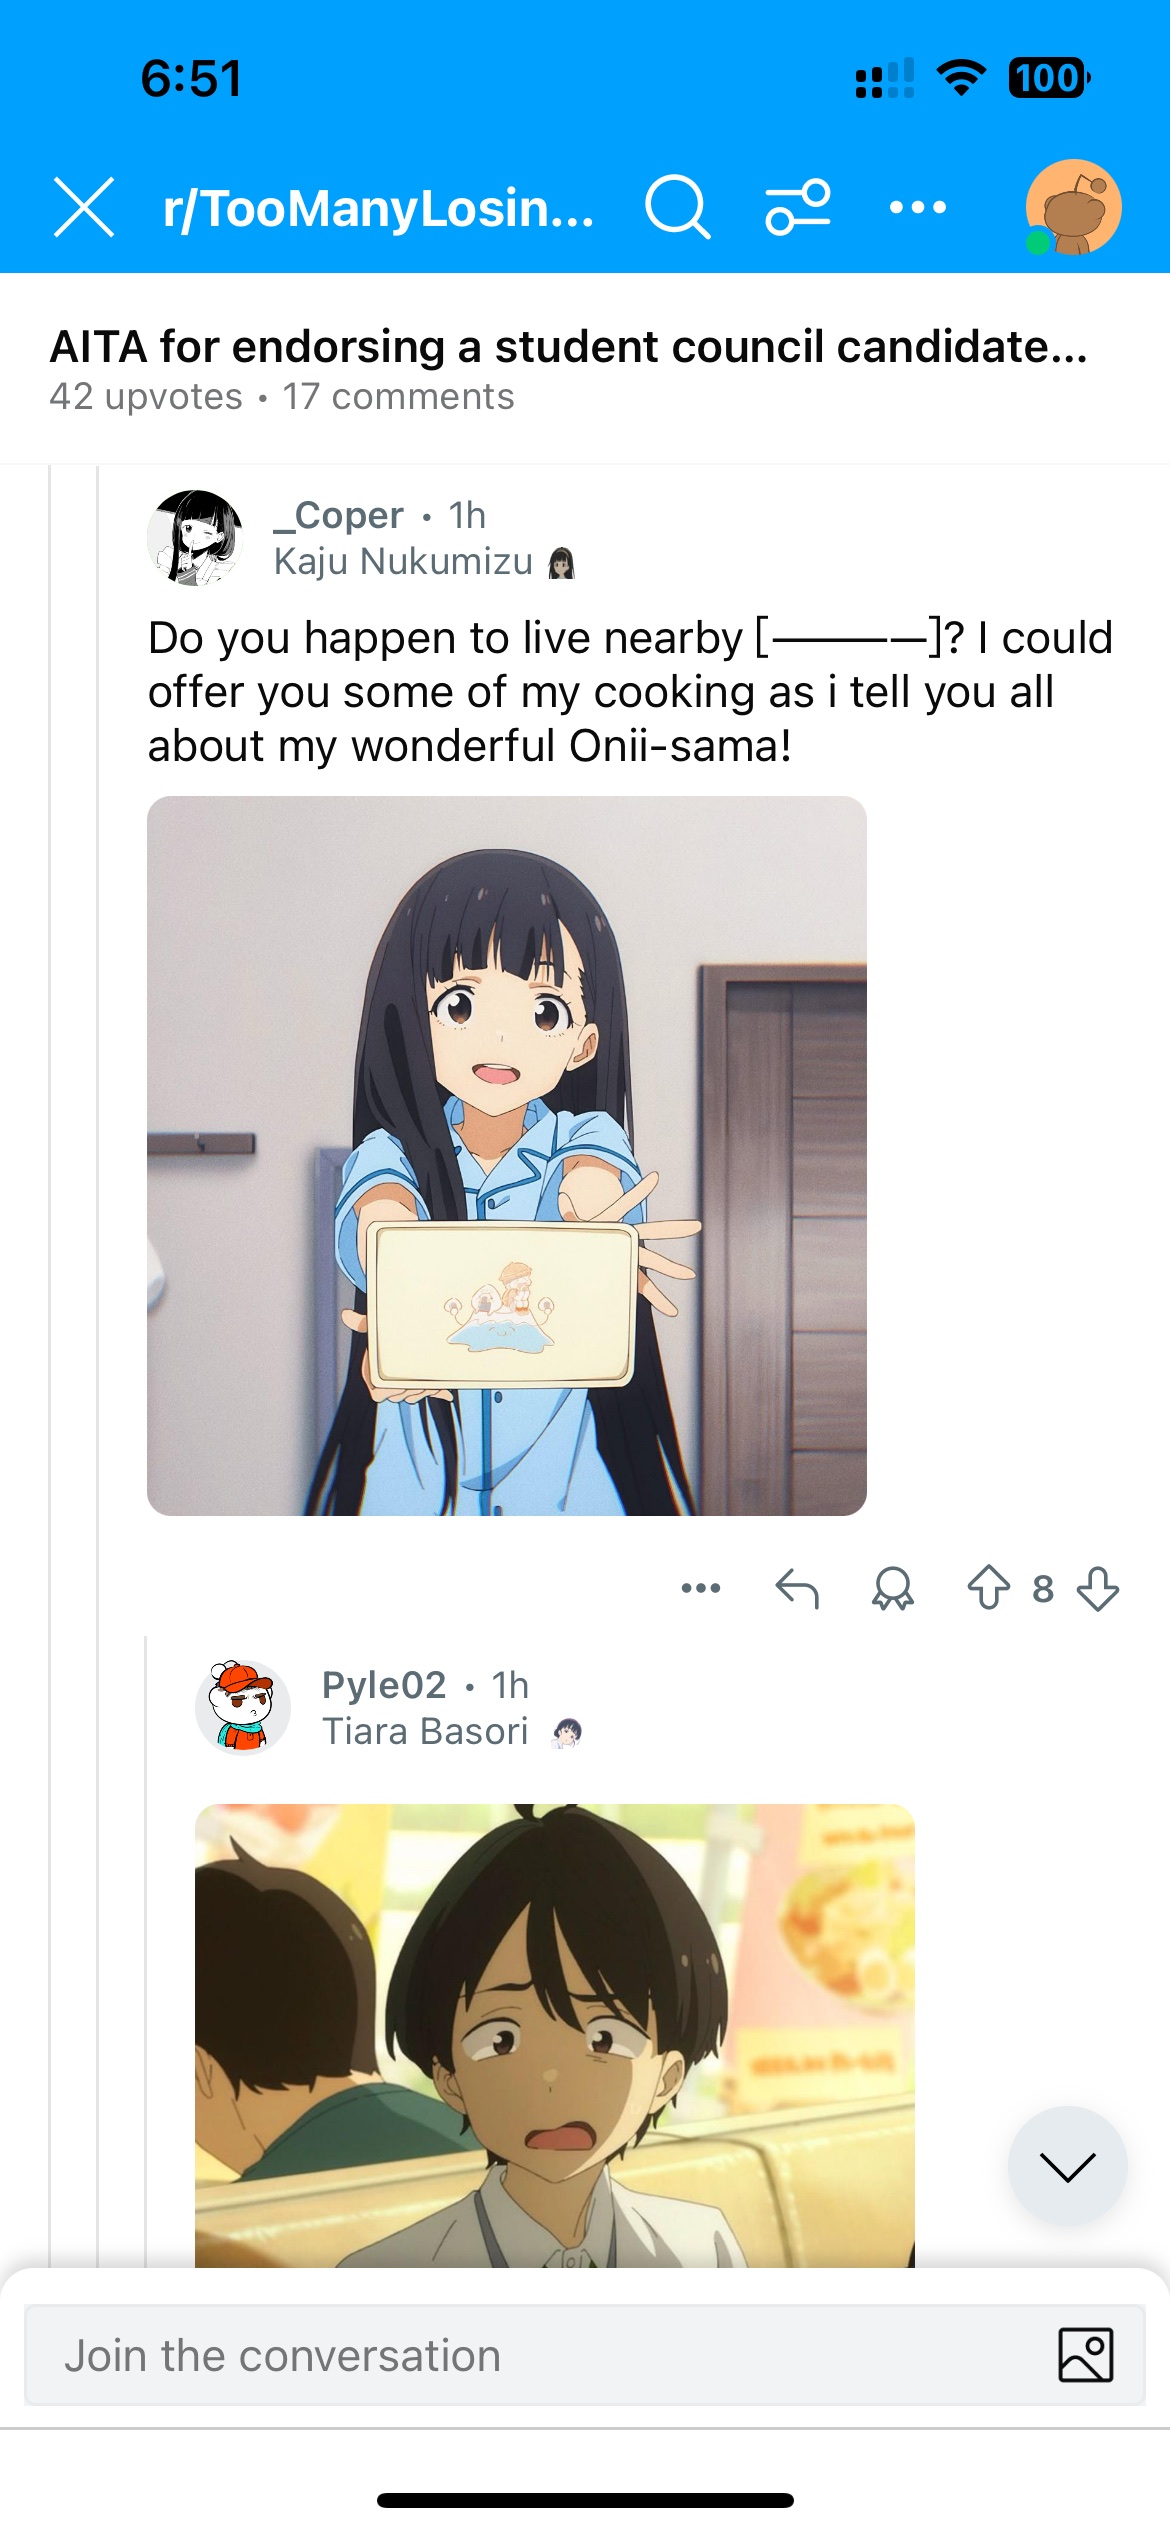
Task: Jump to next comment chevron button
Action: (1067, 2166)
